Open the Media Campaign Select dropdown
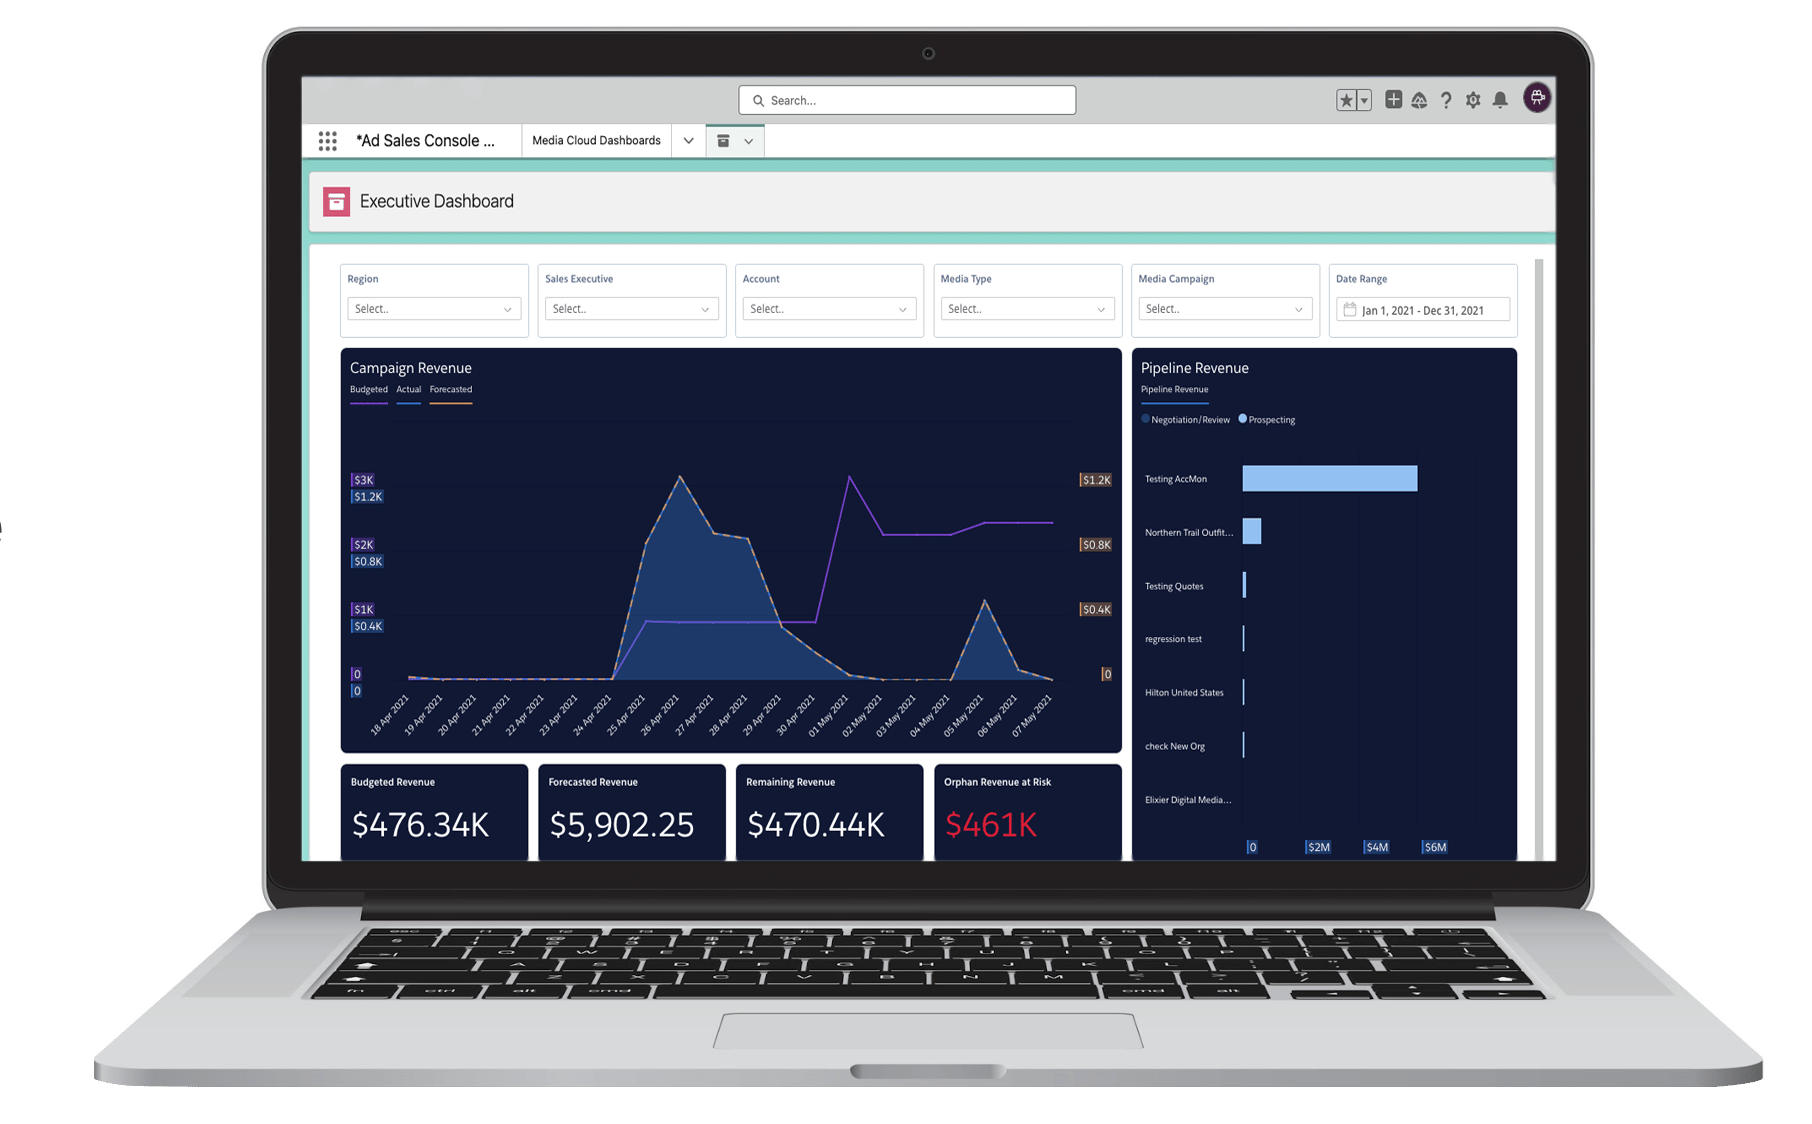 tap(1225, 309)
